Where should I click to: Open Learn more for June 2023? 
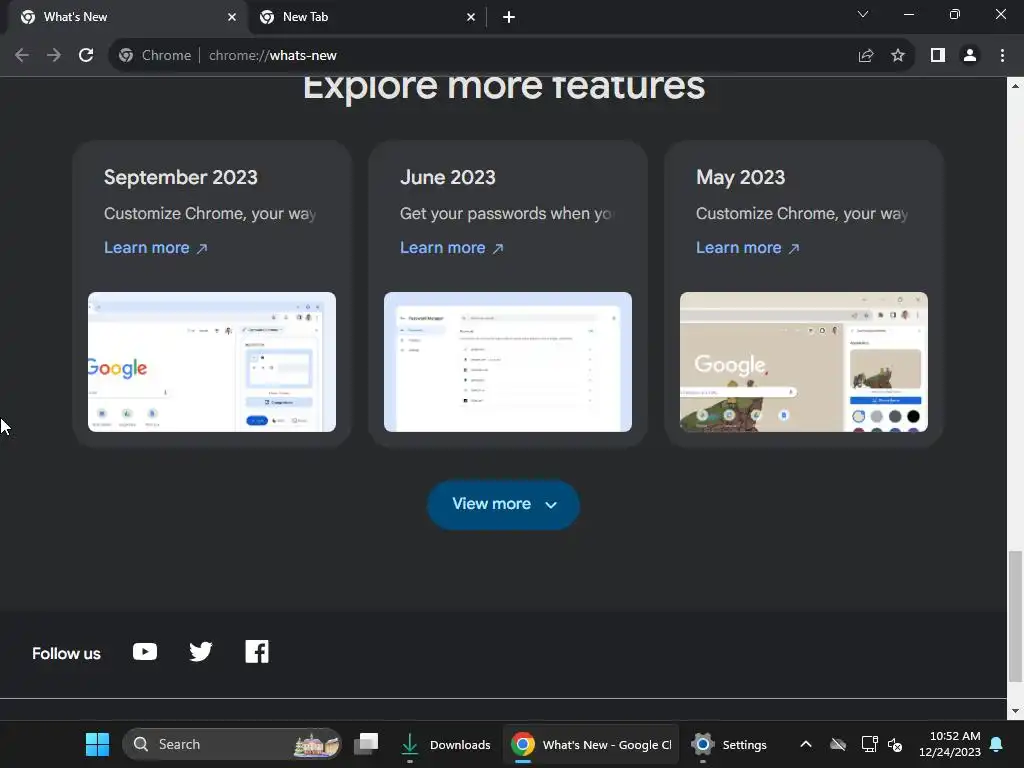click(451, 248)
